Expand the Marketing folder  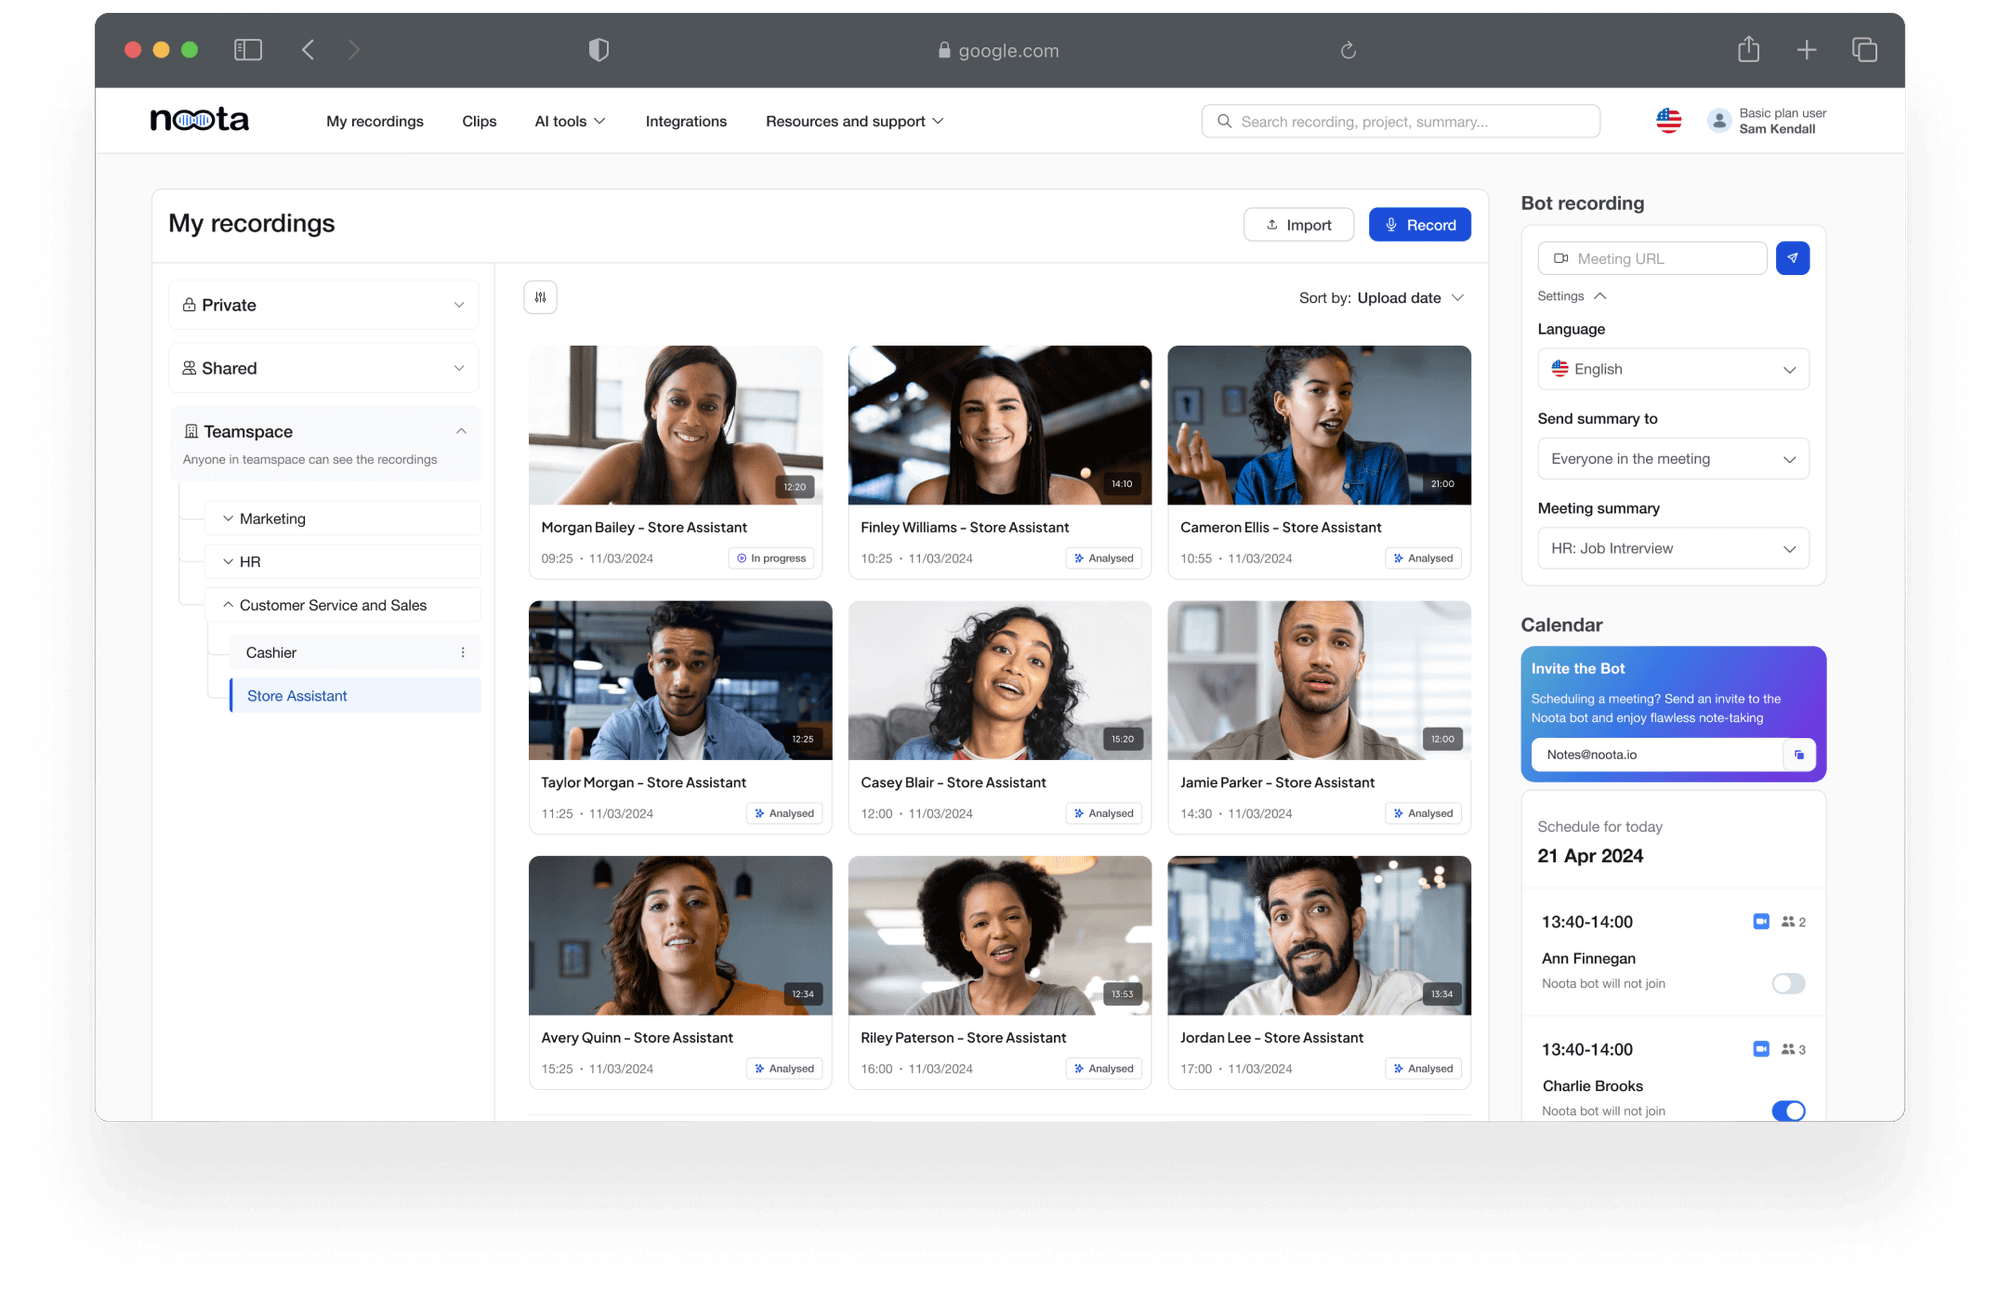229,518
